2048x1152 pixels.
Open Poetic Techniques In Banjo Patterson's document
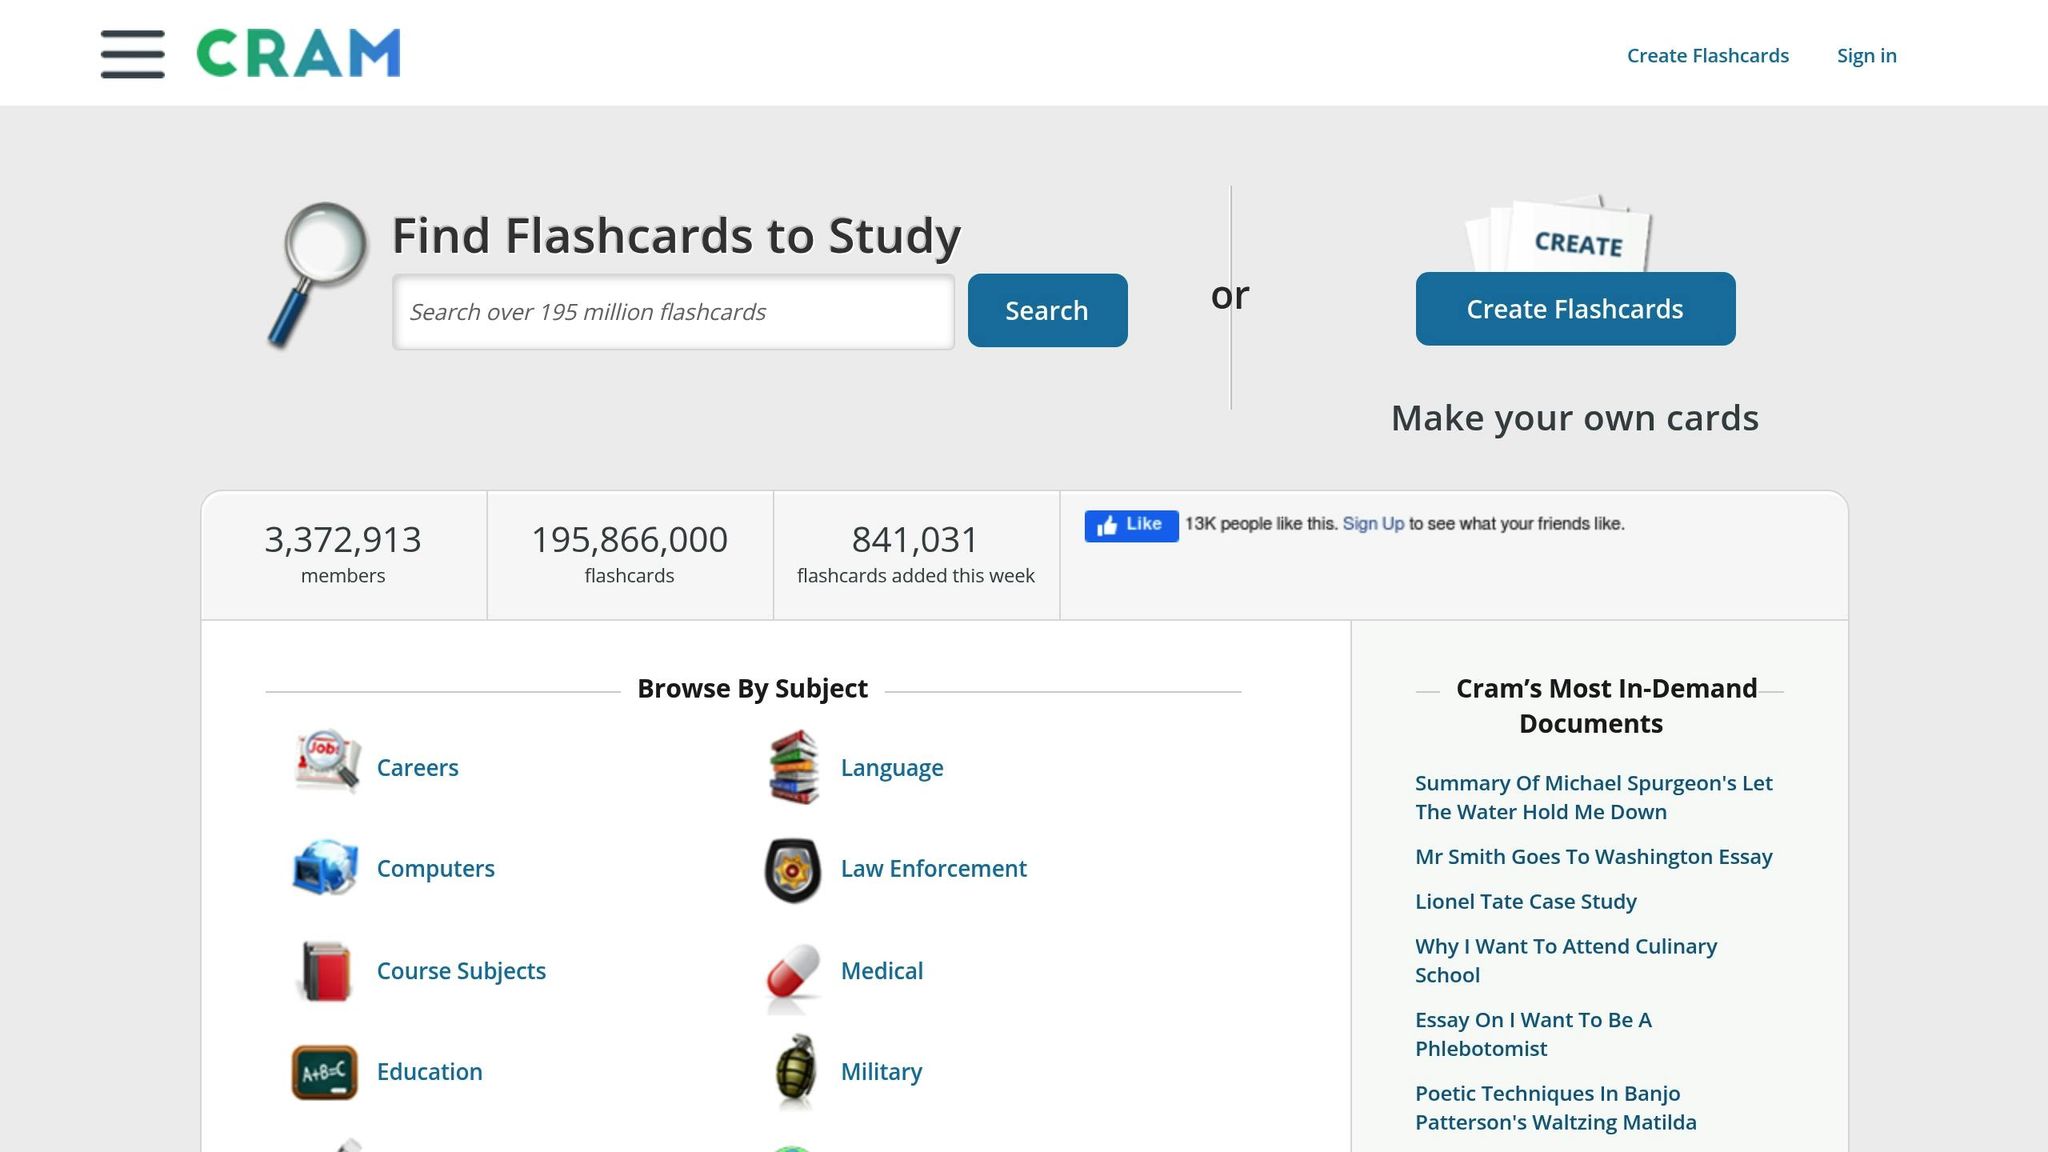click(1555, 1108)
